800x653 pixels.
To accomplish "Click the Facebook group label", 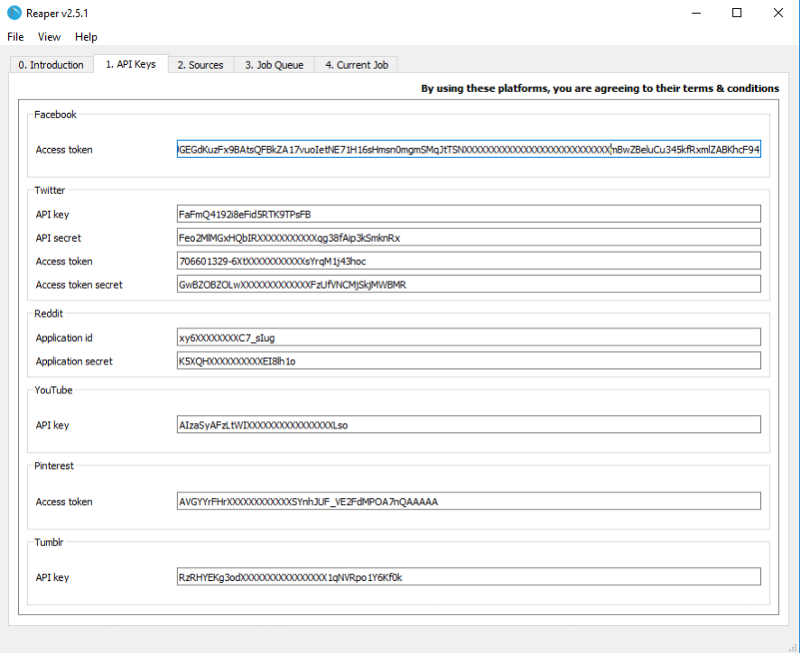I will click(x=55, y=114).
